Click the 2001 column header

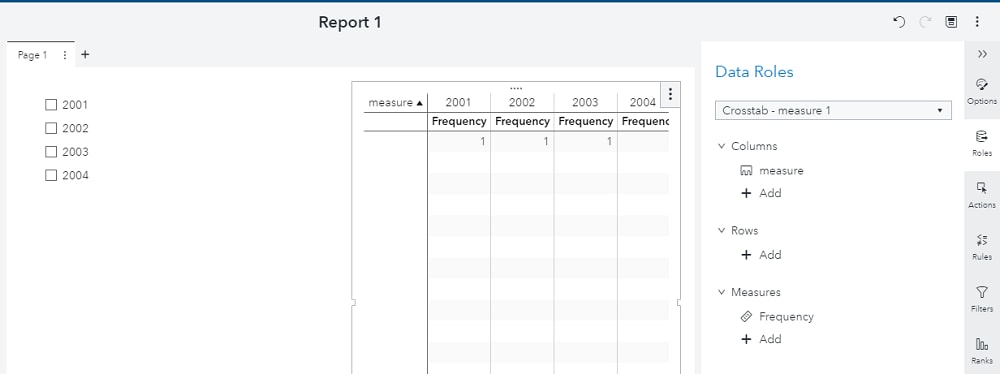click(x=459, y=102)
